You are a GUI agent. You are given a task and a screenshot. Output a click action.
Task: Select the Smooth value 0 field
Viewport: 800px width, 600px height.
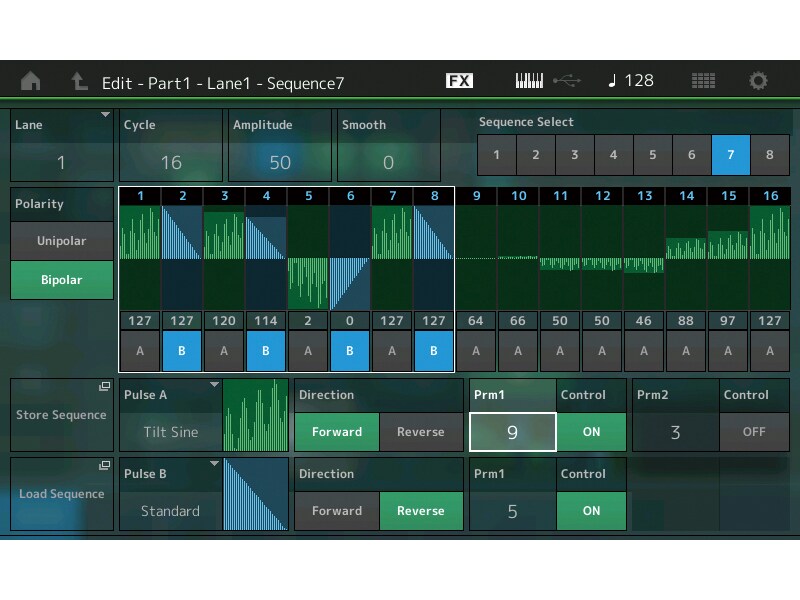389,162
